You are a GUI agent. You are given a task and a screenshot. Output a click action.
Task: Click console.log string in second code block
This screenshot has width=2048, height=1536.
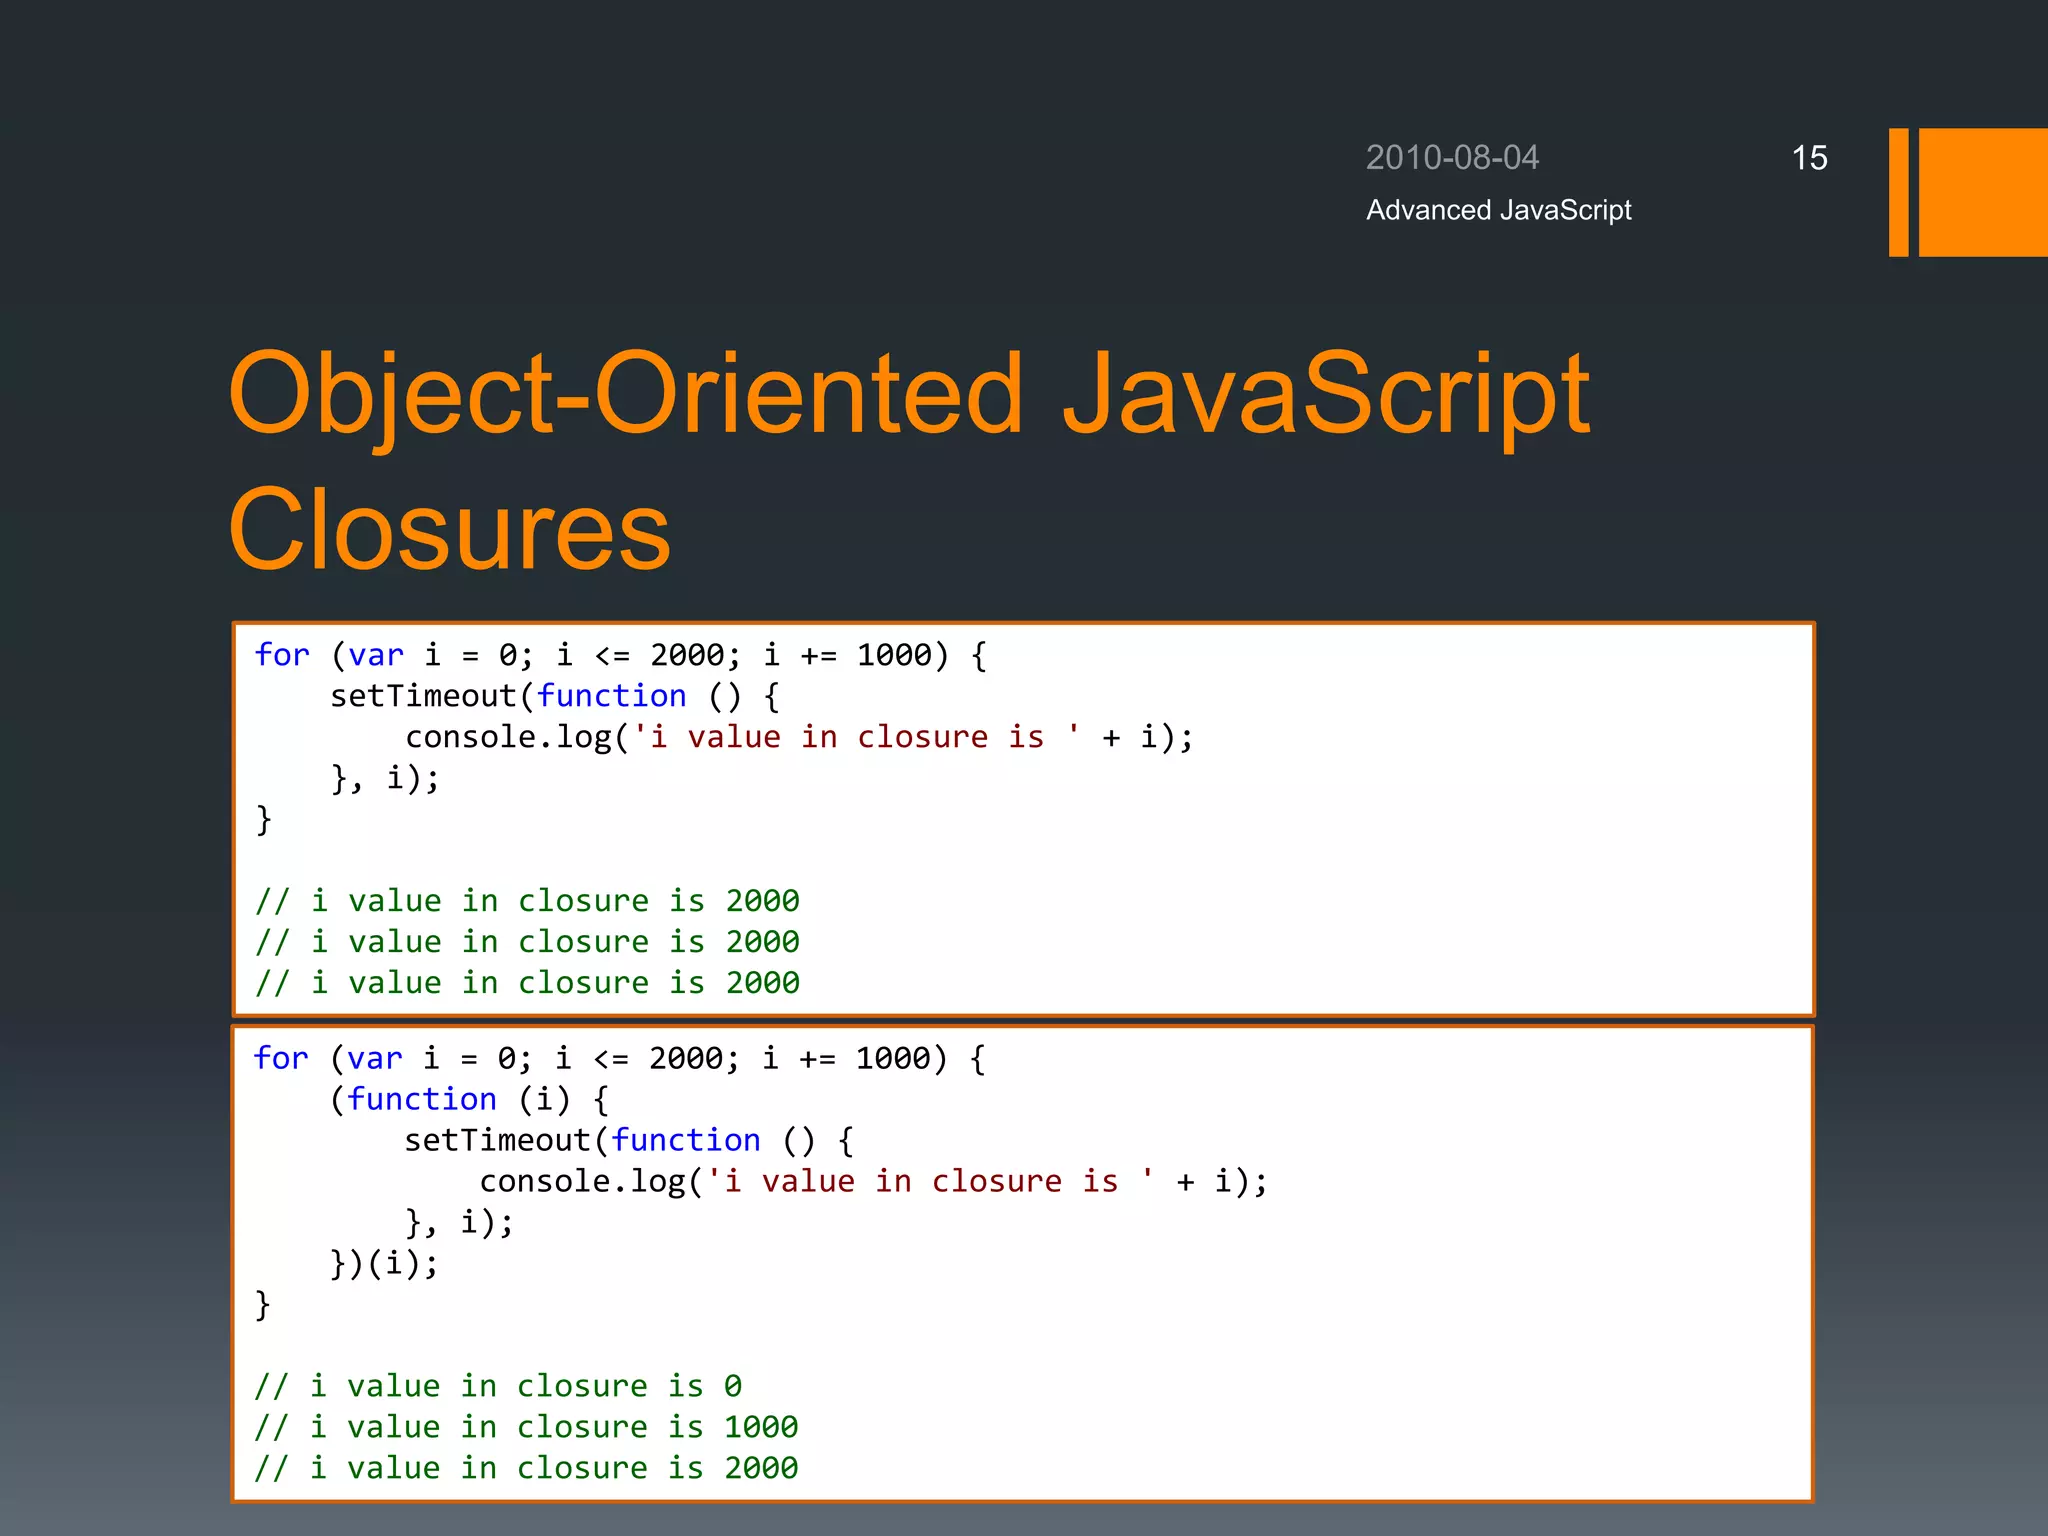pyautogui.click(x=930, y=1181)
